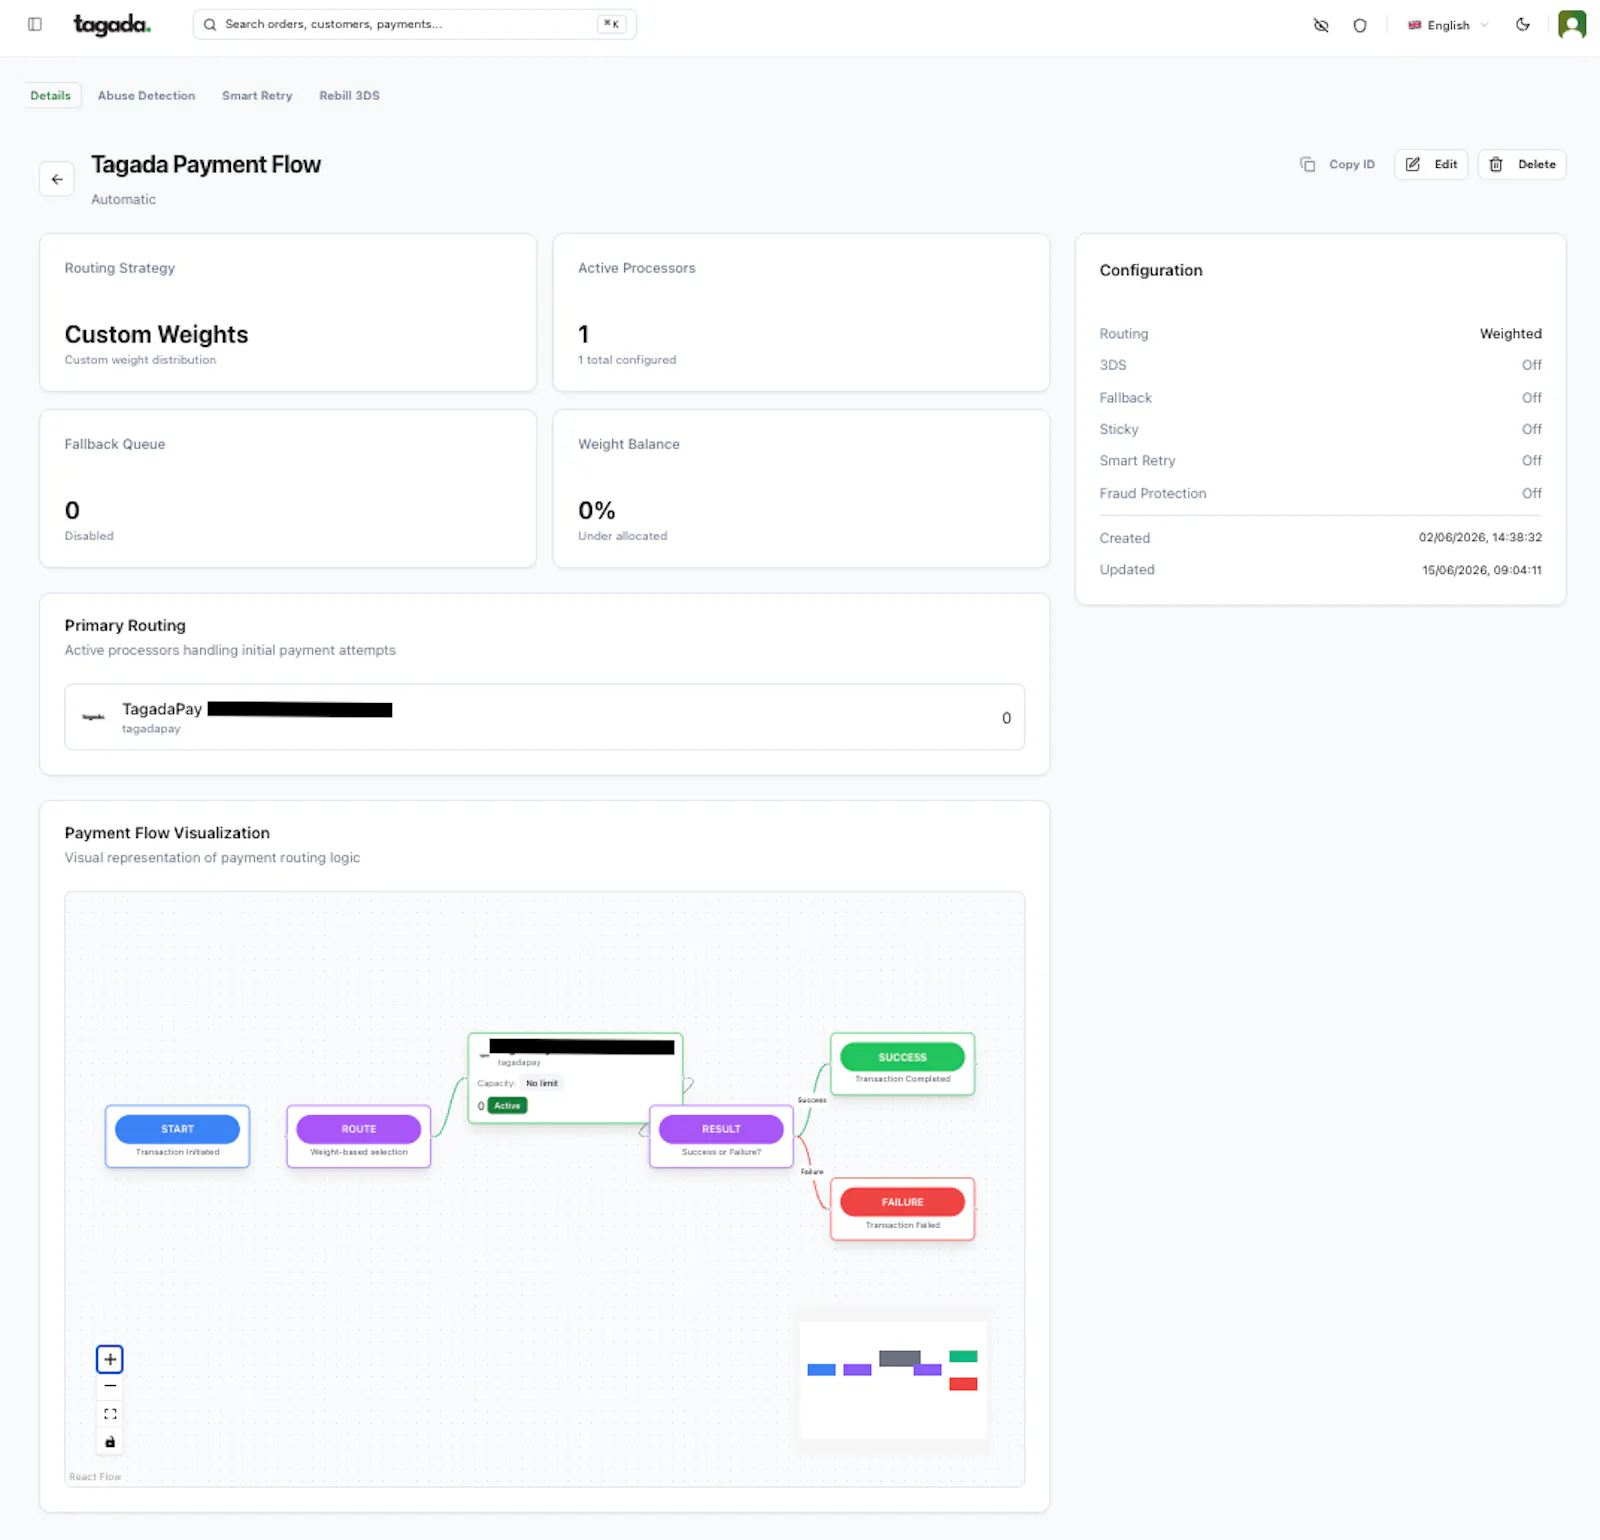Viewport: 1600px width, 1540px height.
Task: Open the user avatar menu
Action: tap(1572, 24)
